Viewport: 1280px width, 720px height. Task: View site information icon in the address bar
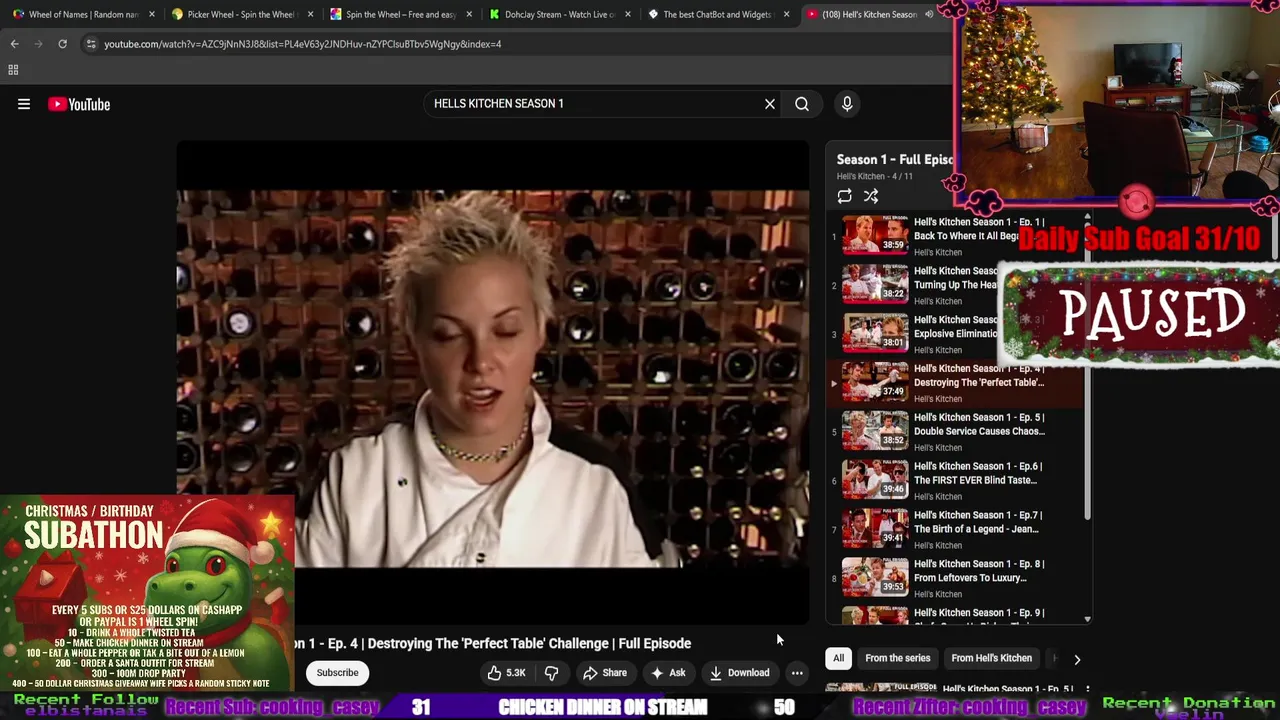[91, 44]
